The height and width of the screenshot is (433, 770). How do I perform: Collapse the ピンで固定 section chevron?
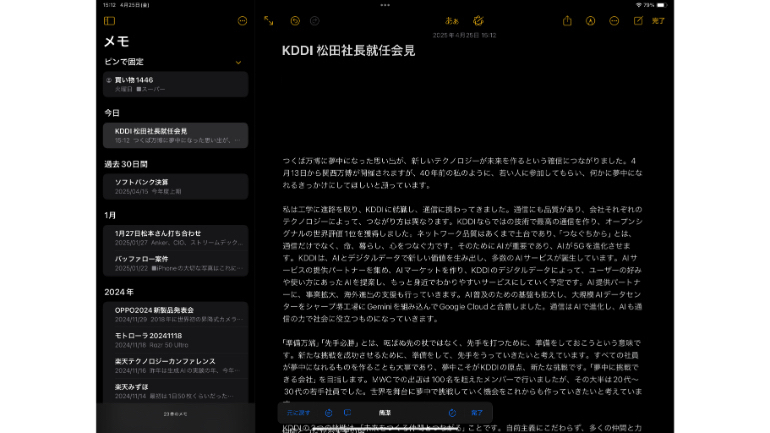238,62
